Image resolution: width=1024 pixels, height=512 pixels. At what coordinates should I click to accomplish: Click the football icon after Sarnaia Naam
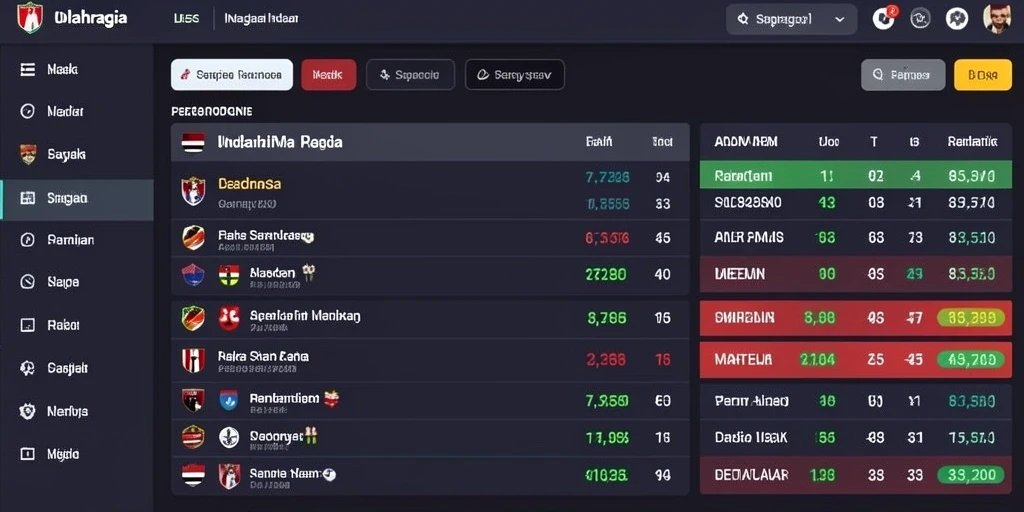[330, 475]
